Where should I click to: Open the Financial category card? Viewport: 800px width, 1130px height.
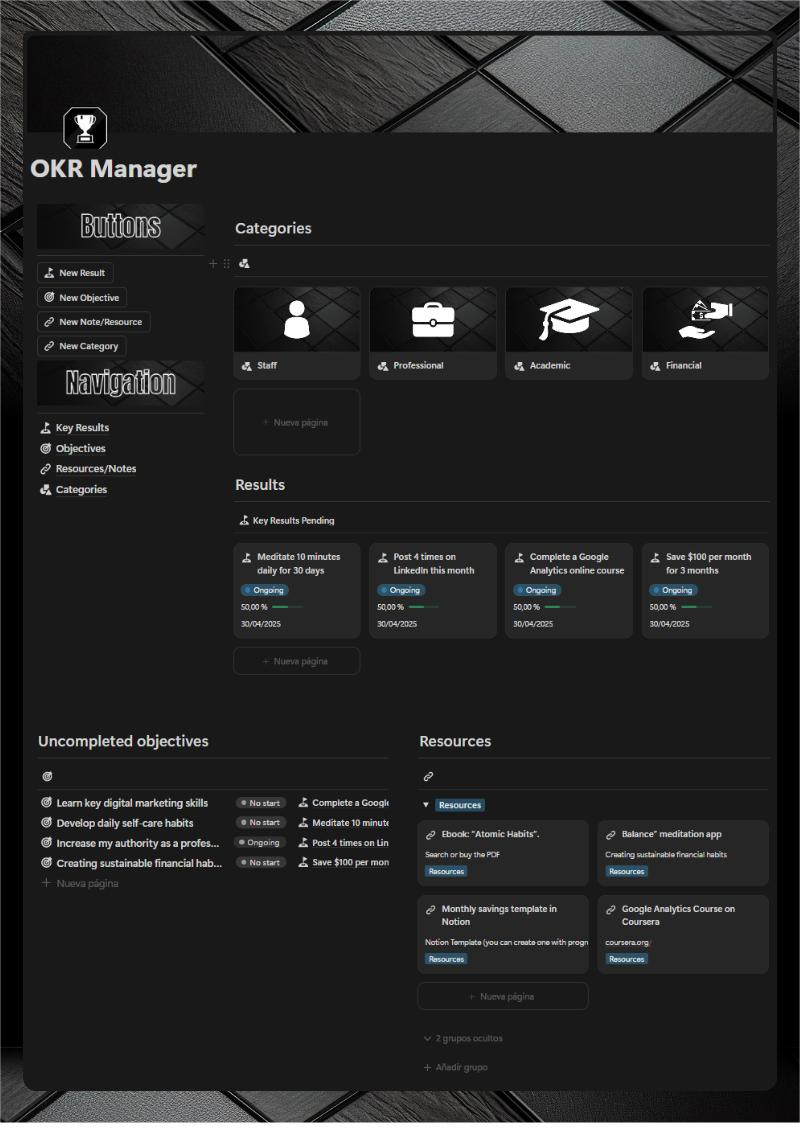coord(706,333)
